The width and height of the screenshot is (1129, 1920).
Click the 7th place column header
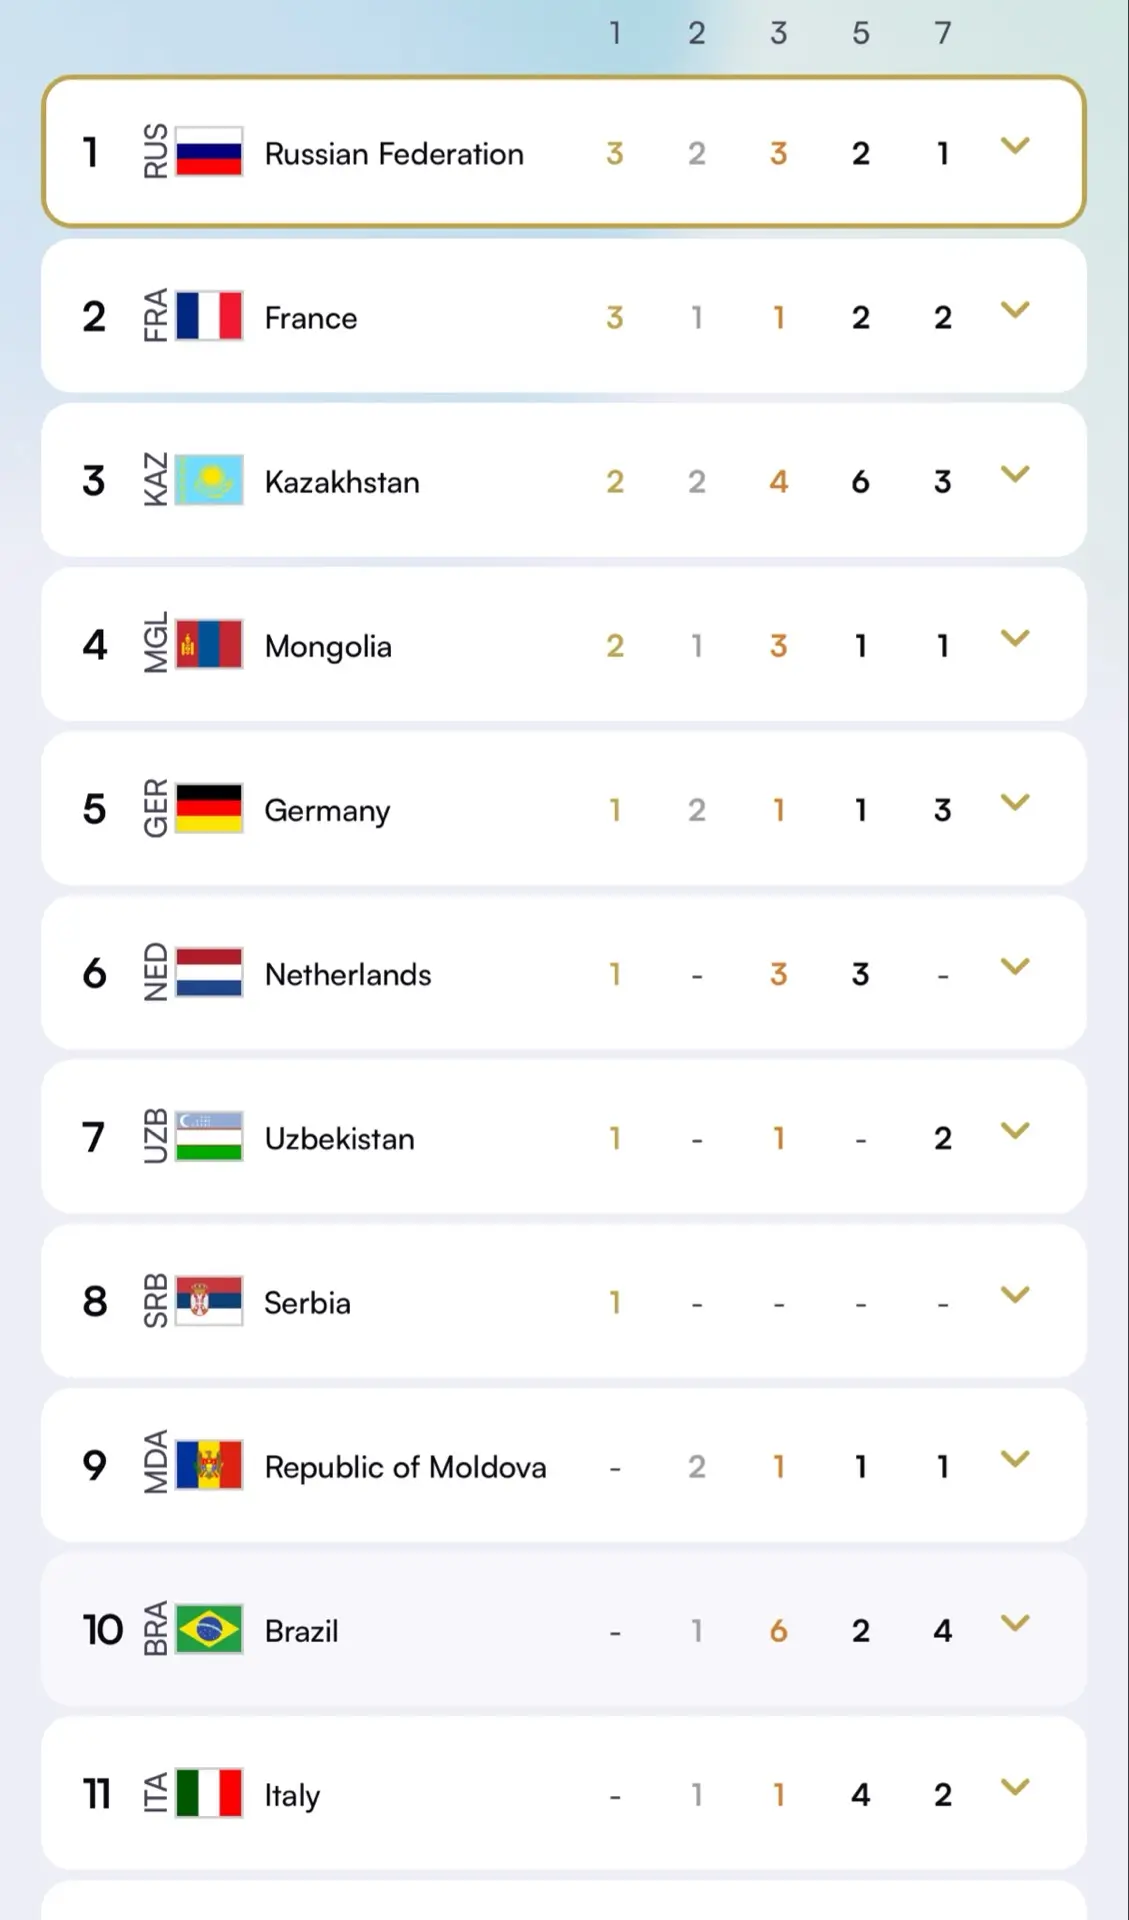point(942,33)
